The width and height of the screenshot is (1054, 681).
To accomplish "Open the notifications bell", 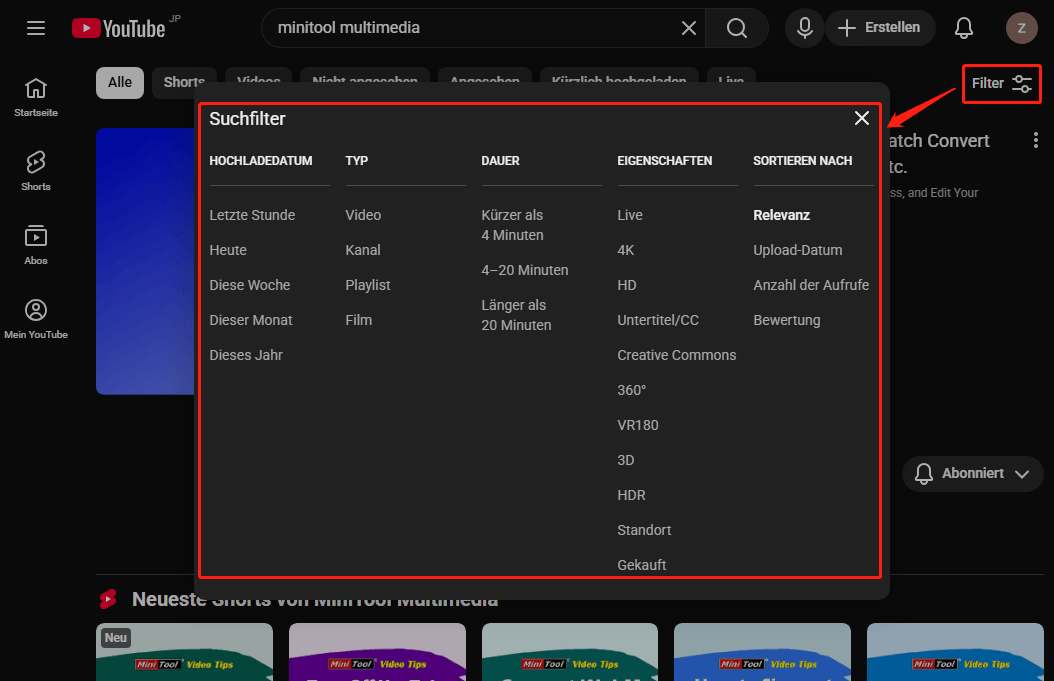I will (964, 28).
